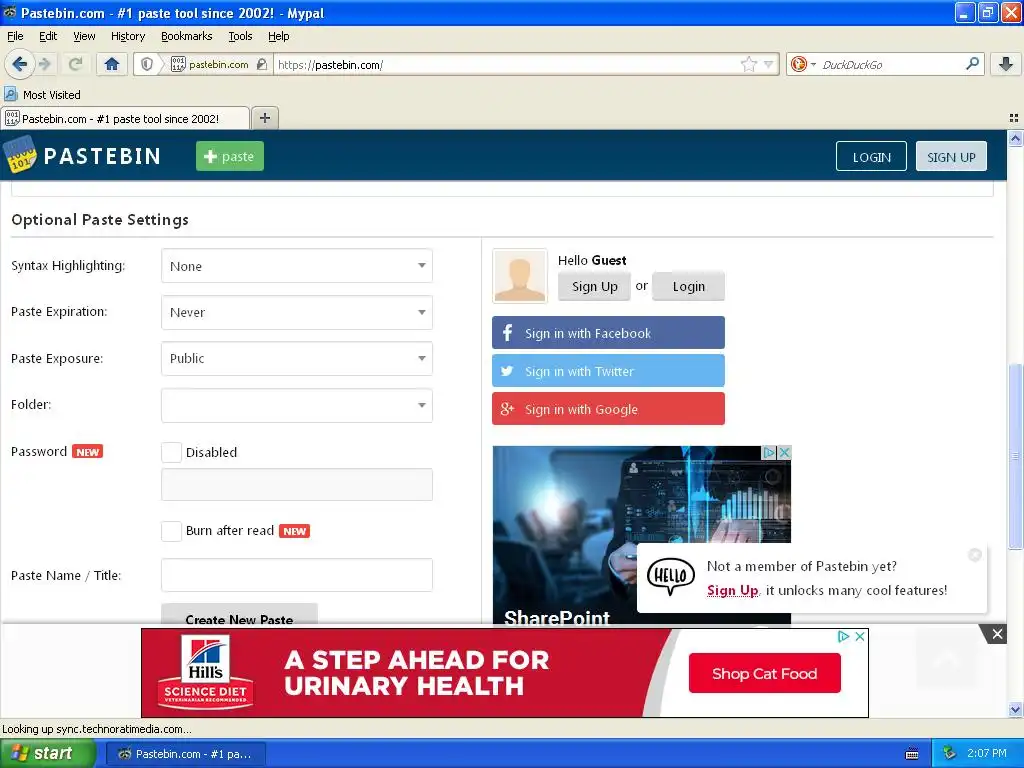Click the HELLO speech bubble icon

click(670, 576)
